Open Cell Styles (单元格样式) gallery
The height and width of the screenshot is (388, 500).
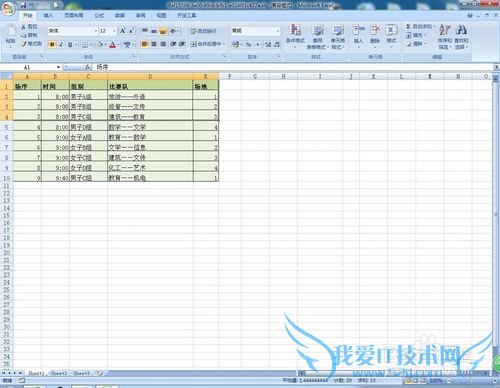coord(338,37)
